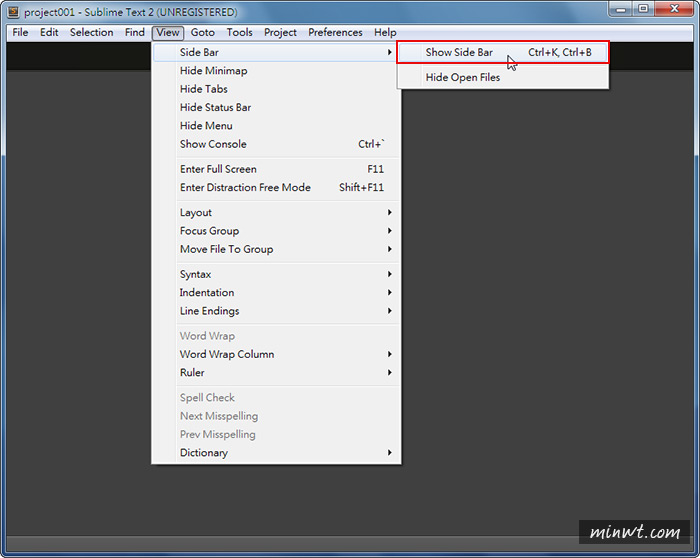
Task: Open the Goto menu
Action: click(203, 33)
